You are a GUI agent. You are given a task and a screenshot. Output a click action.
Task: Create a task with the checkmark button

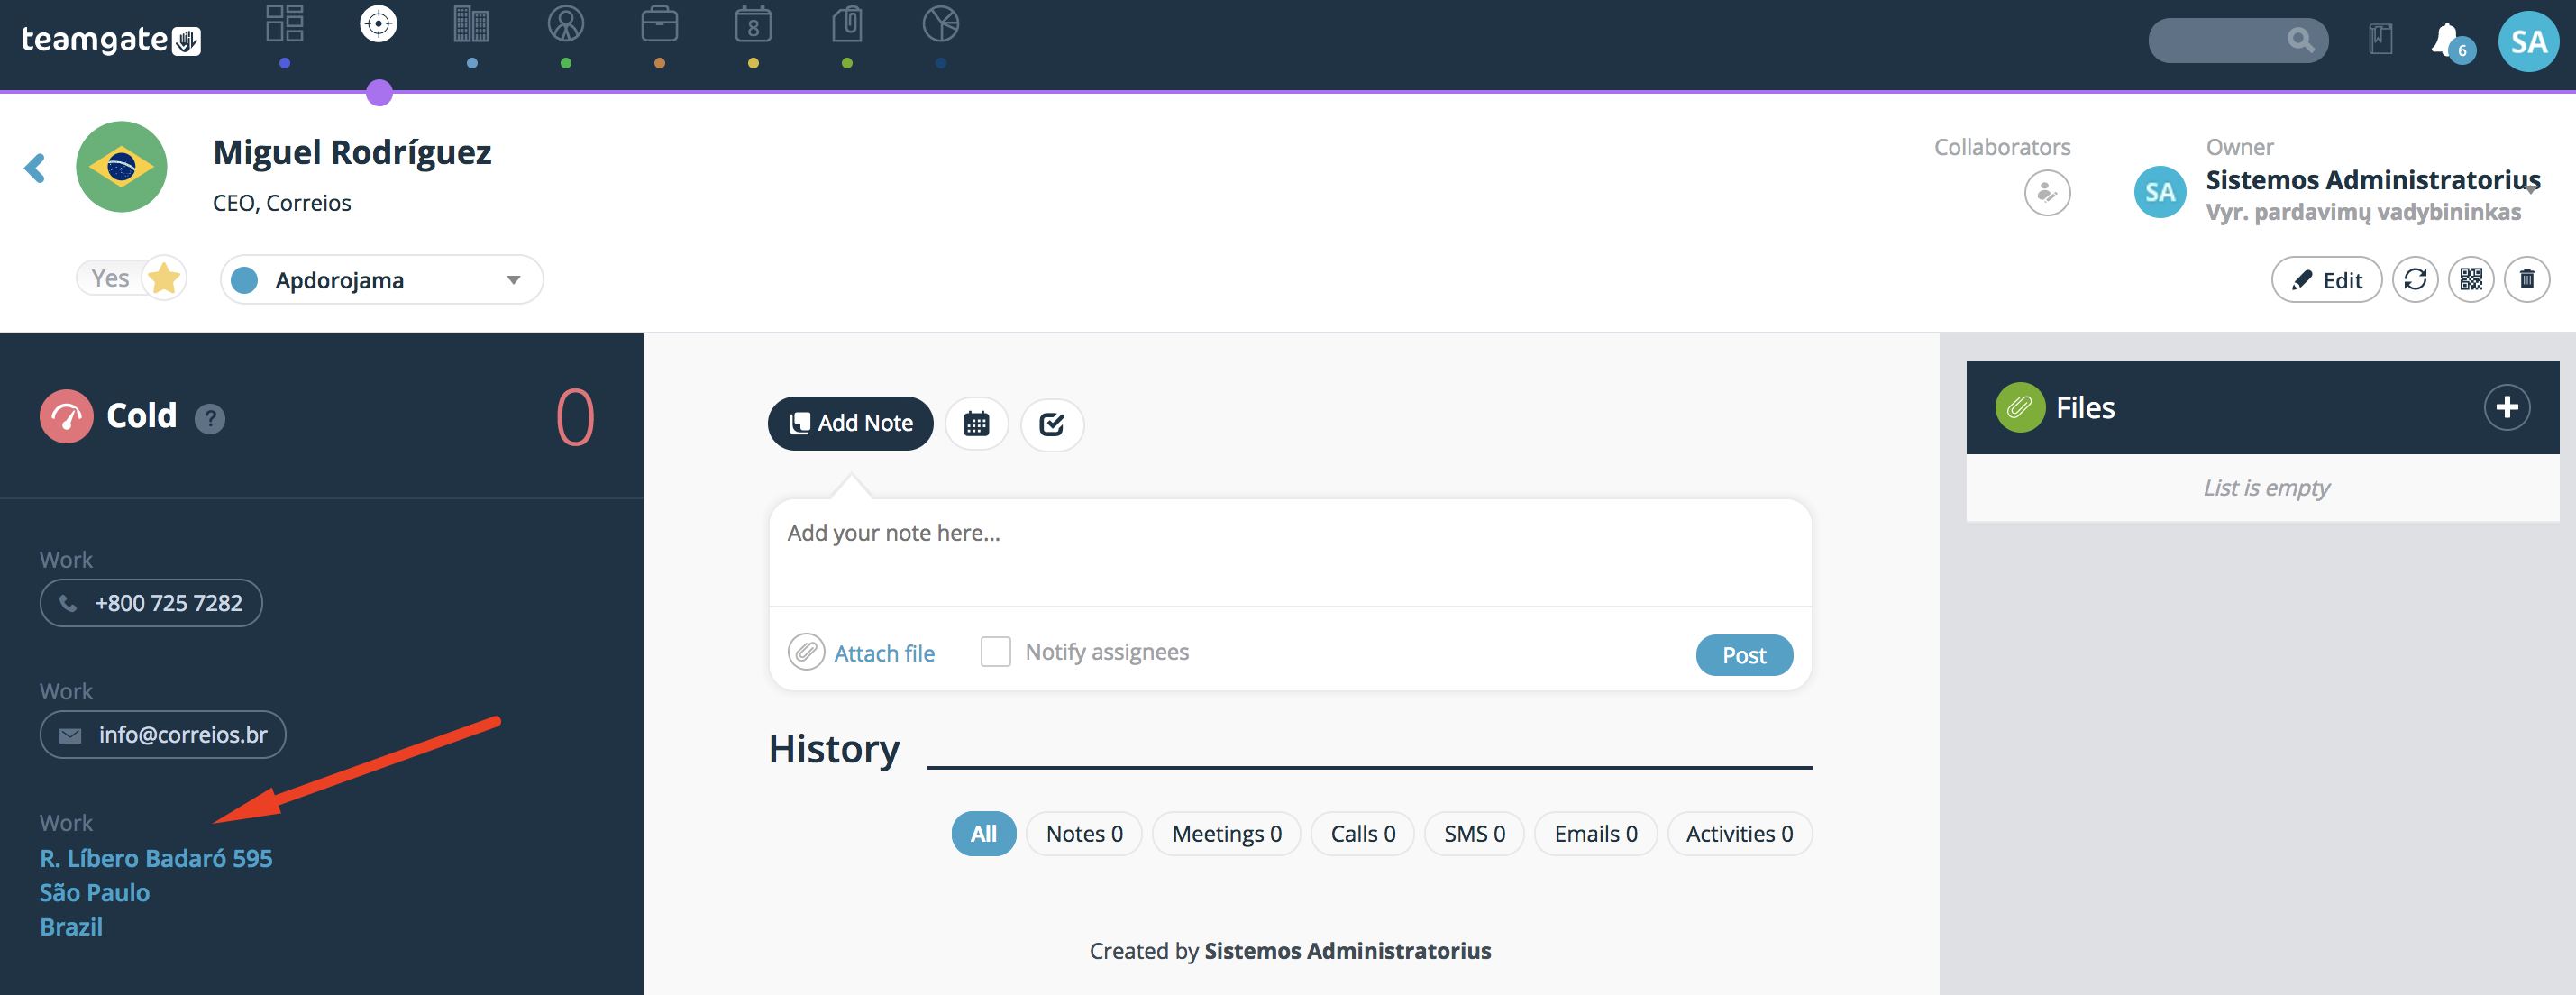click(1052, 424)
